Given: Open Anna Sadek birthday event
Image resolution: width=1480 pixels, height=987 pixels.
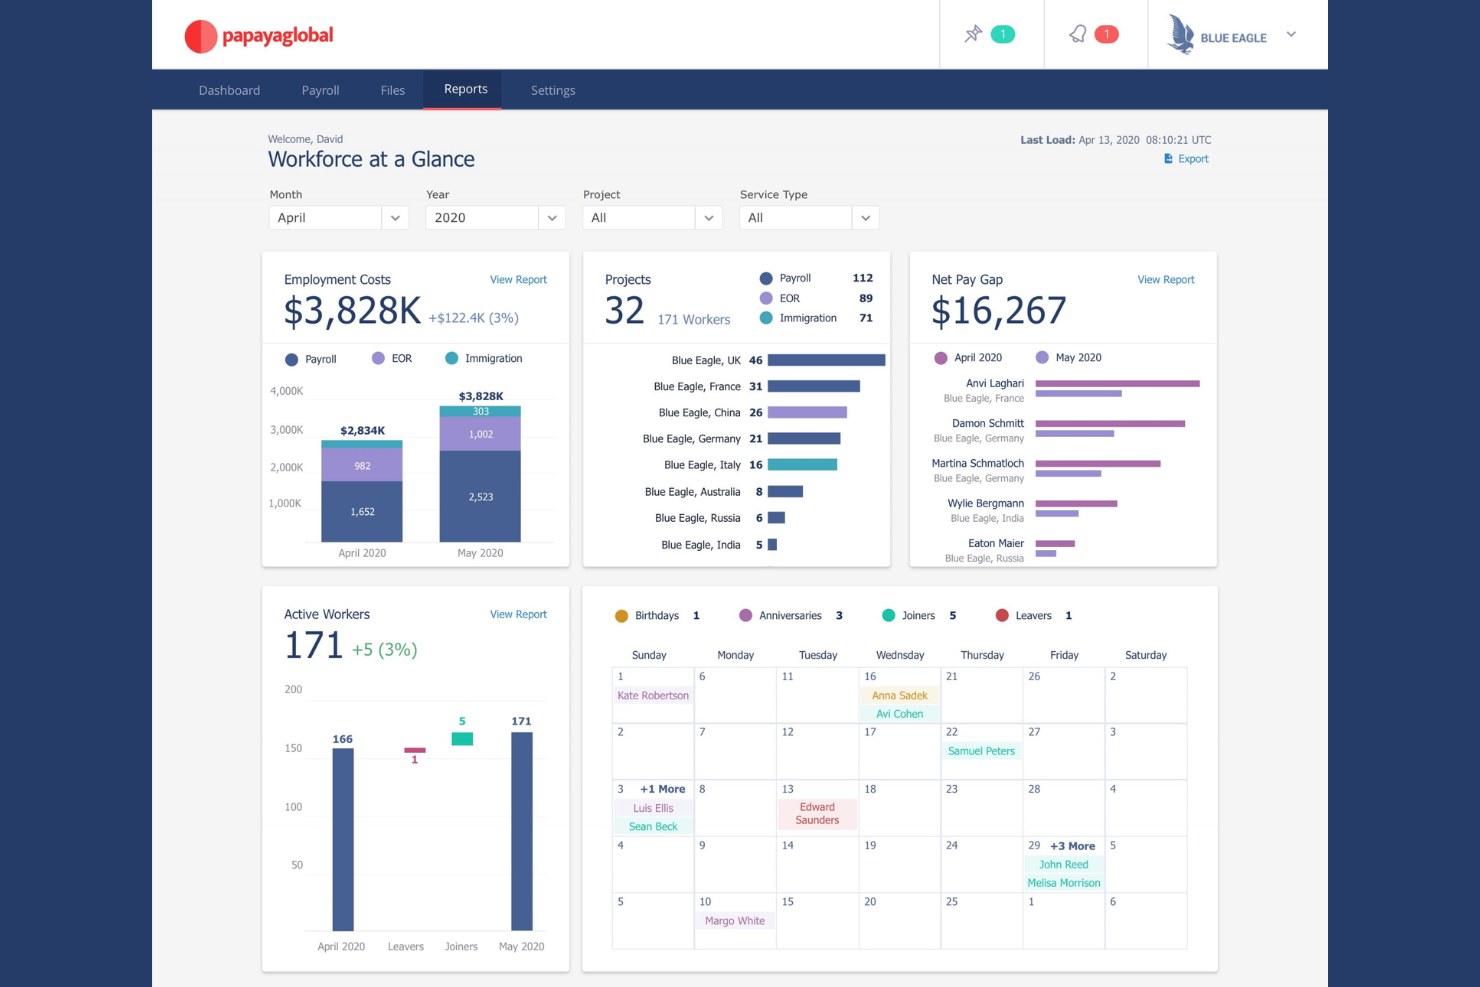Looking at the screenshot, I should click(x=899, y=696).
